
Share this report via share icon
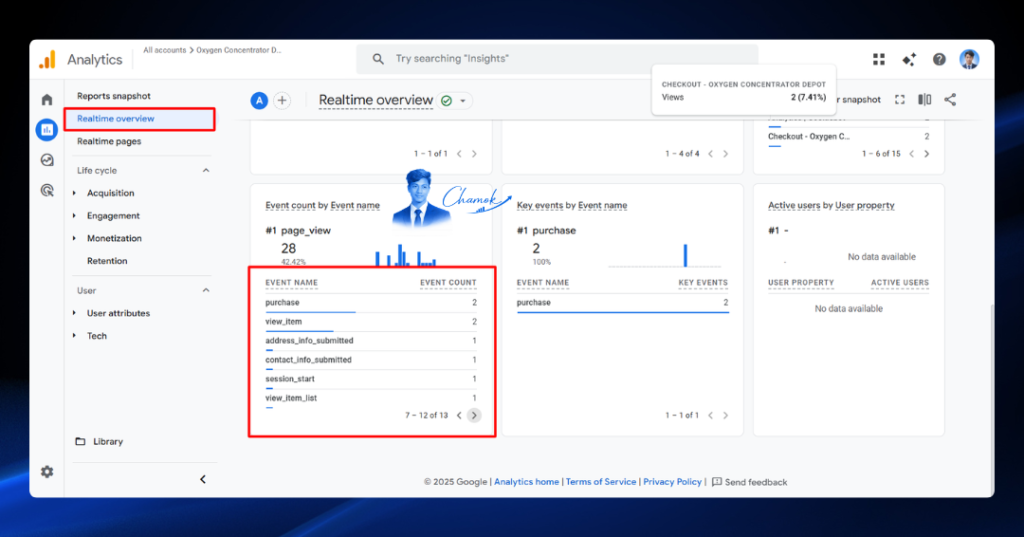click(950, 99)
